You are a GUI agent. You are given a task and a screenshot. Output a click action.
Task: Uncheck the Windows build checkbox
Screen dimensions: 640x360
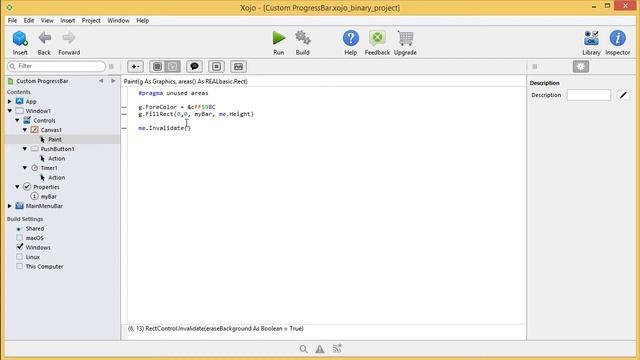click(x=20, y=247)
